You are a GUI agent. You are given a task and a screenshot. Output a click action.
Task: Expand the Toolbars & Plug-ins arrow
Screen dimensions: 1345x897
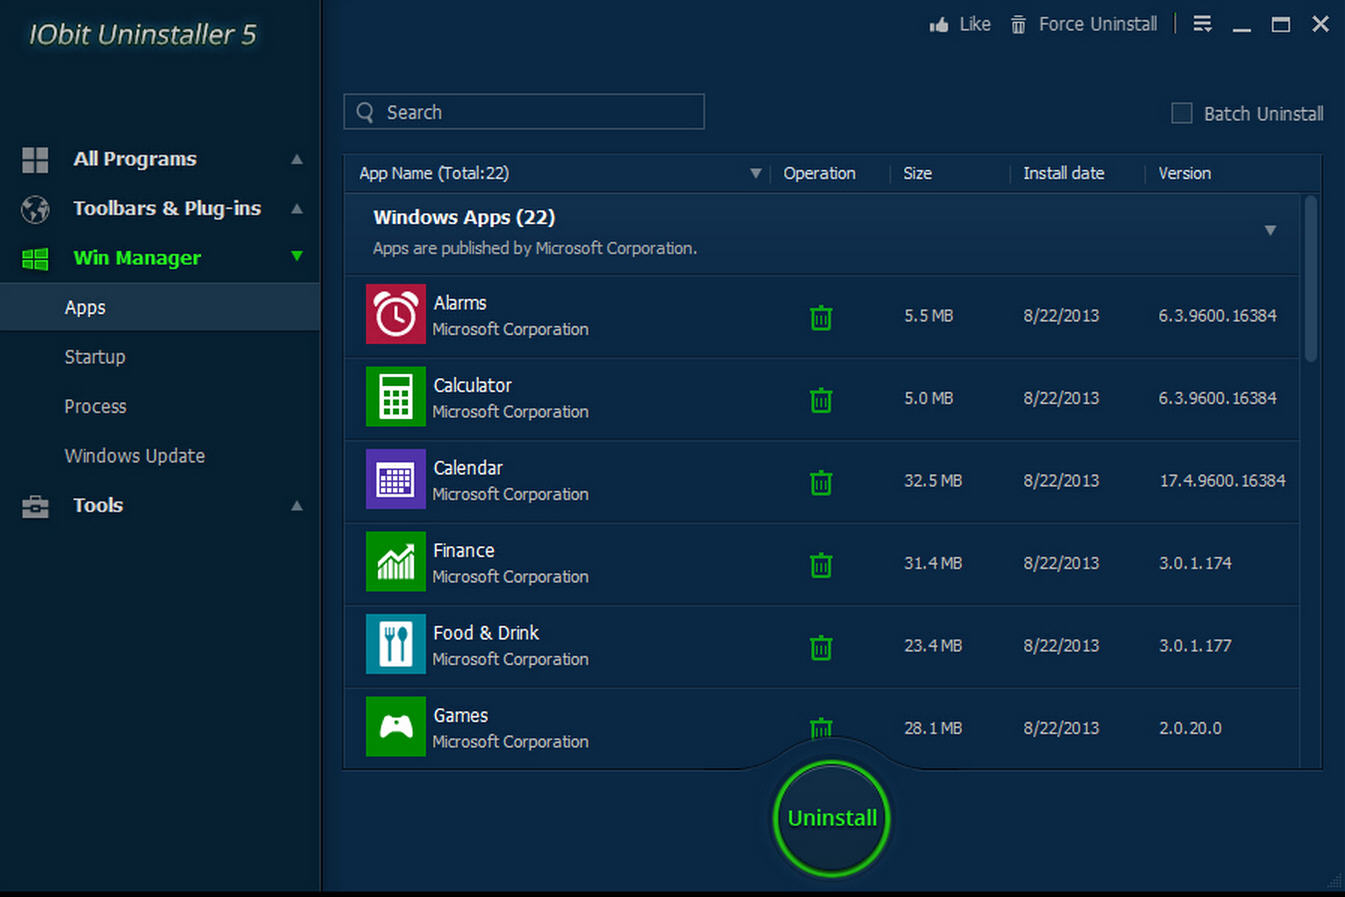(x=297, y=208)
